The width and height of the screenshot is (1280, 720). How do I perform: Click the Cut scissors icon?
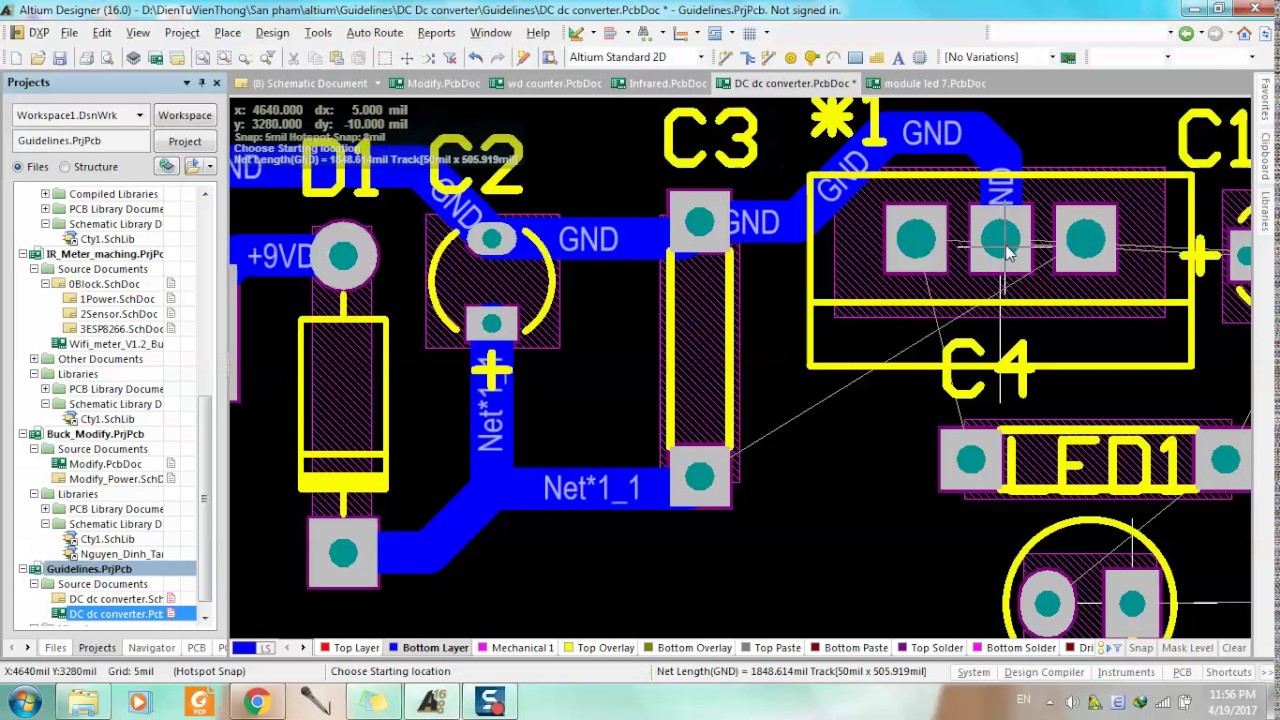pos(293,57)
